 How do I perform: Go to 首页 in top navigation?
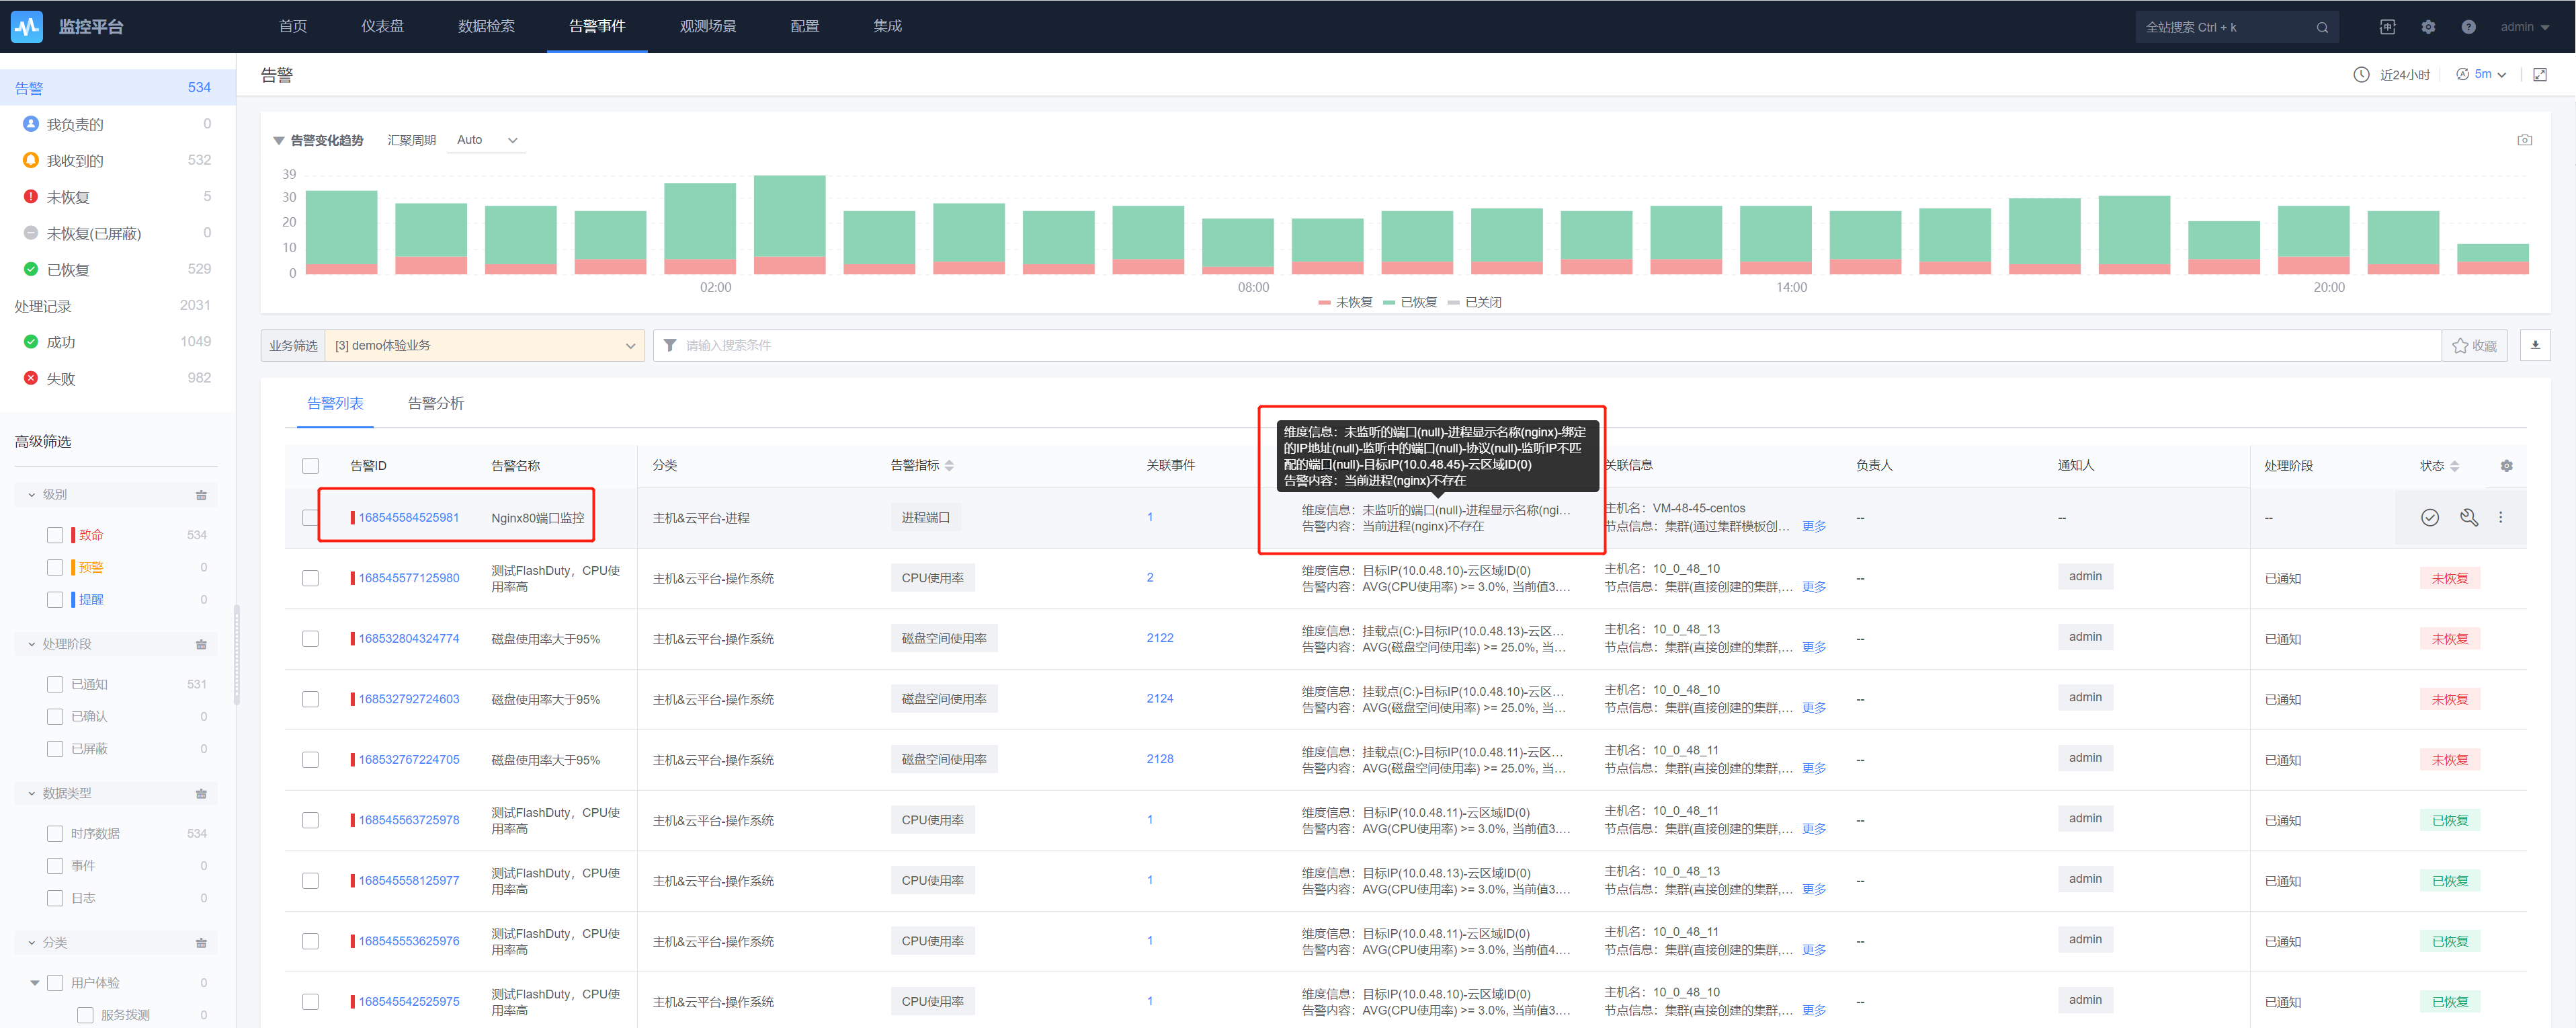click(x=293, y=26)
